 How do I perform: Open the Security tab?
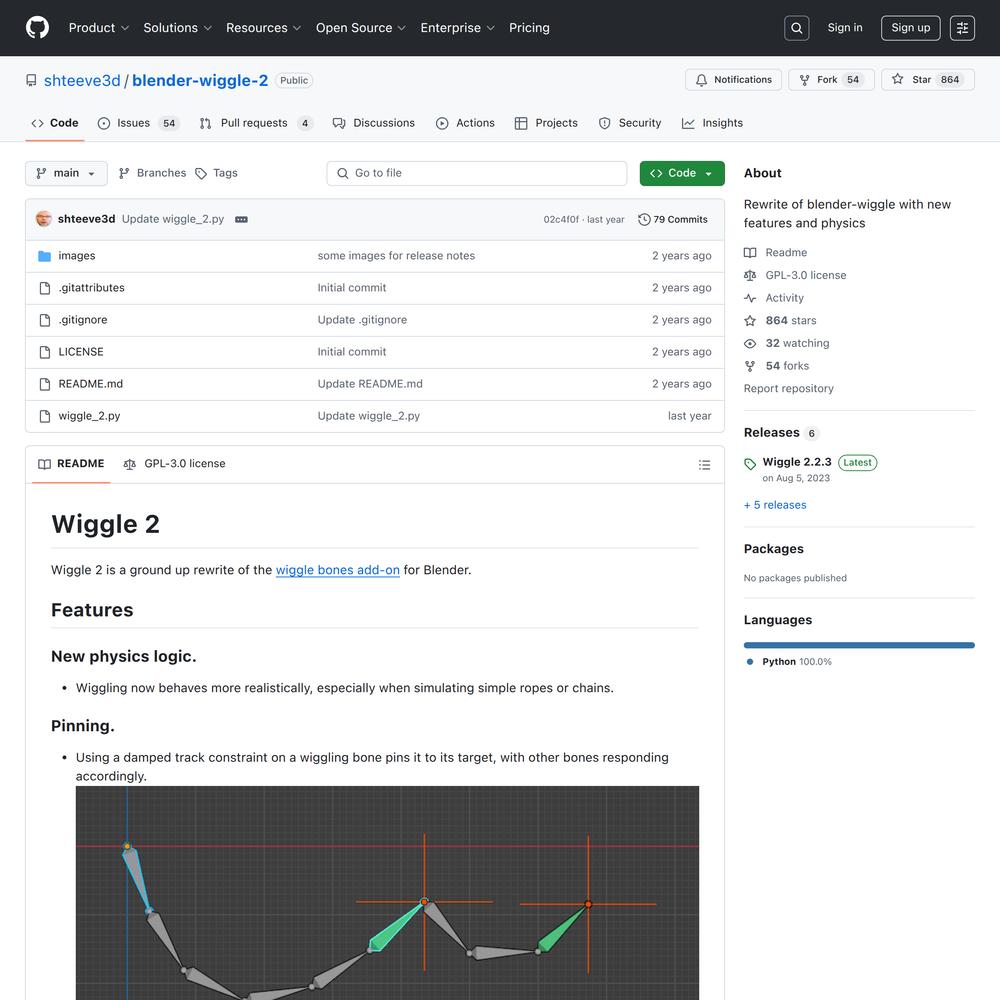point(630,123)
